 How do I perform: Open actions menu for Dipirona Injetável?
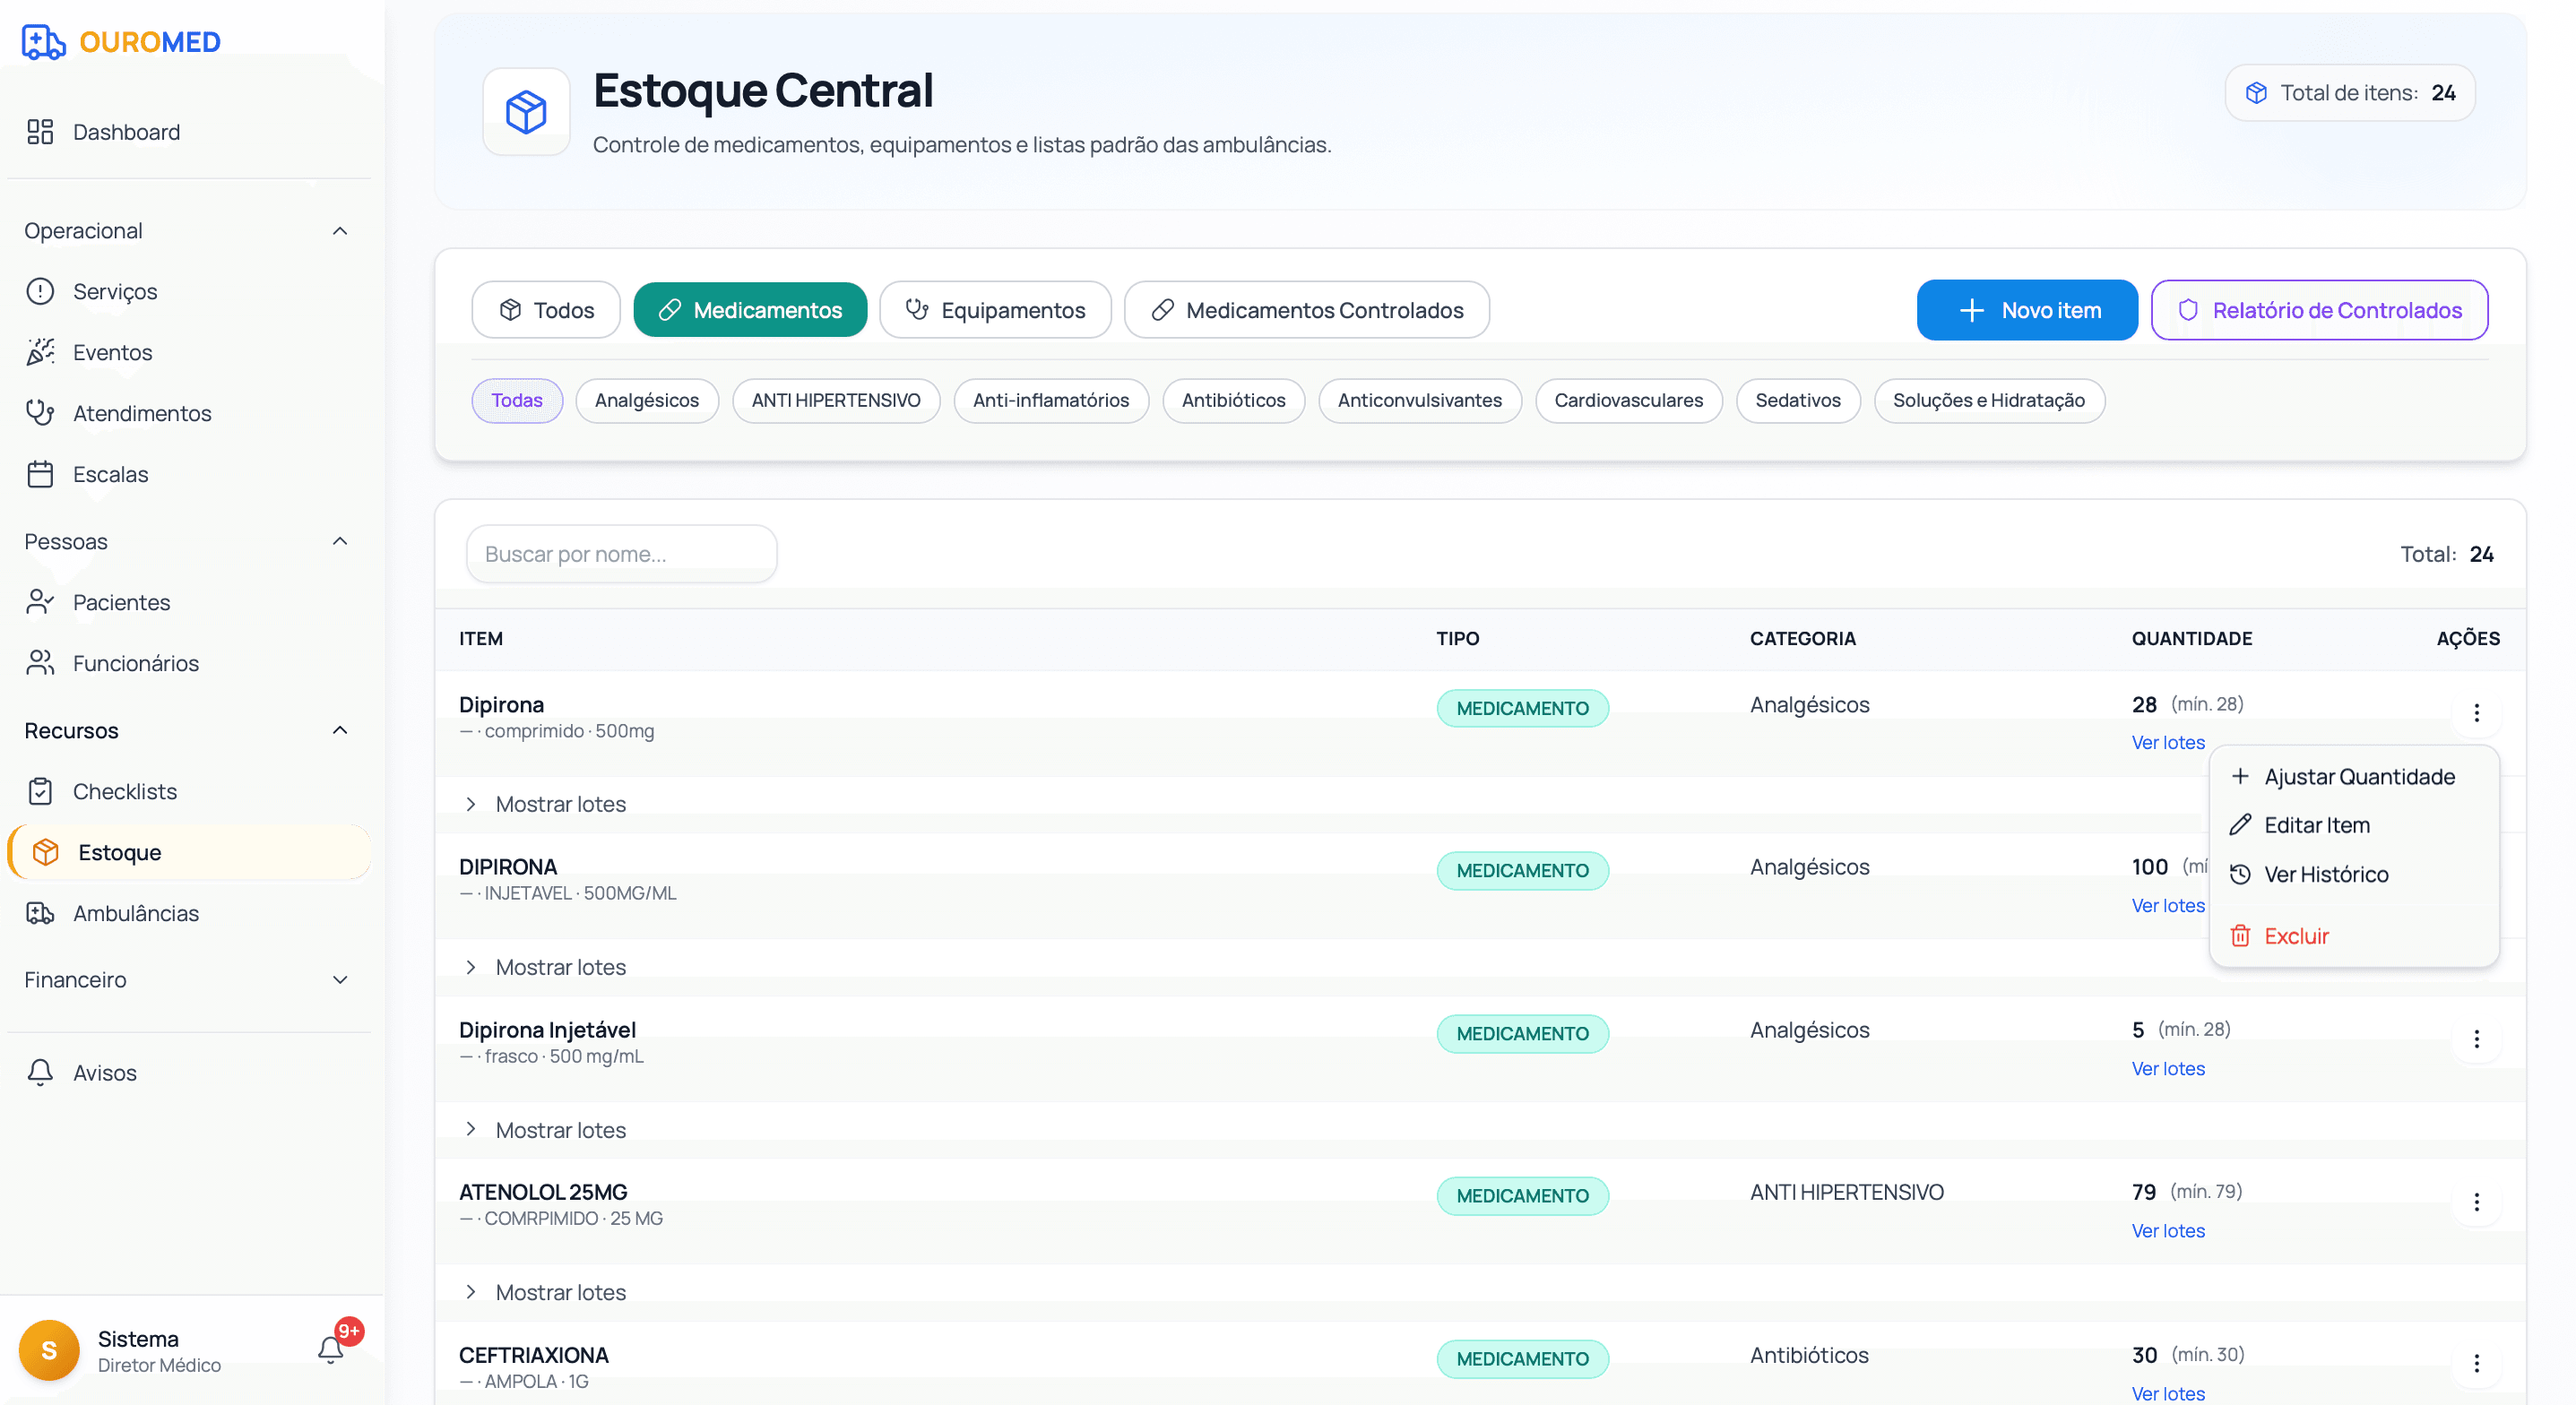click(2476, 1039)
